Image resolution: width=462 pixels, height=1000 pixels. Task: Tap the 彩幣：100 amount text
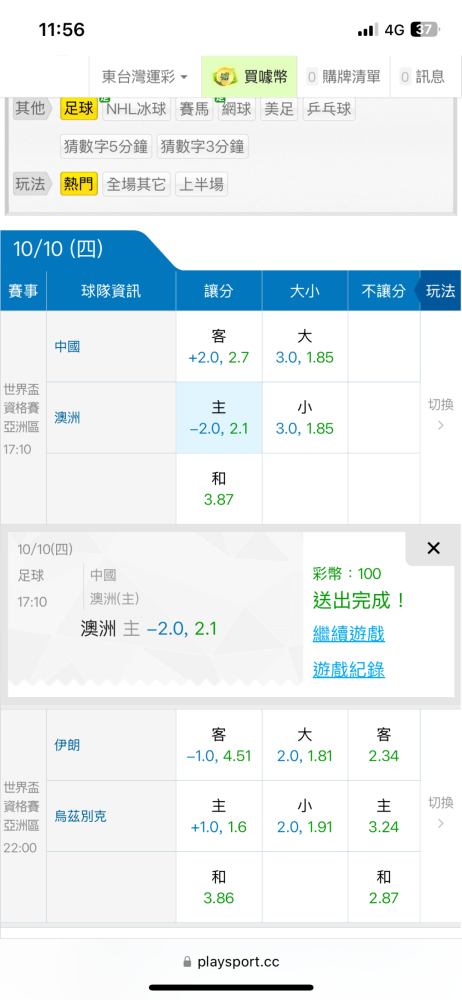tap(347, 573)
